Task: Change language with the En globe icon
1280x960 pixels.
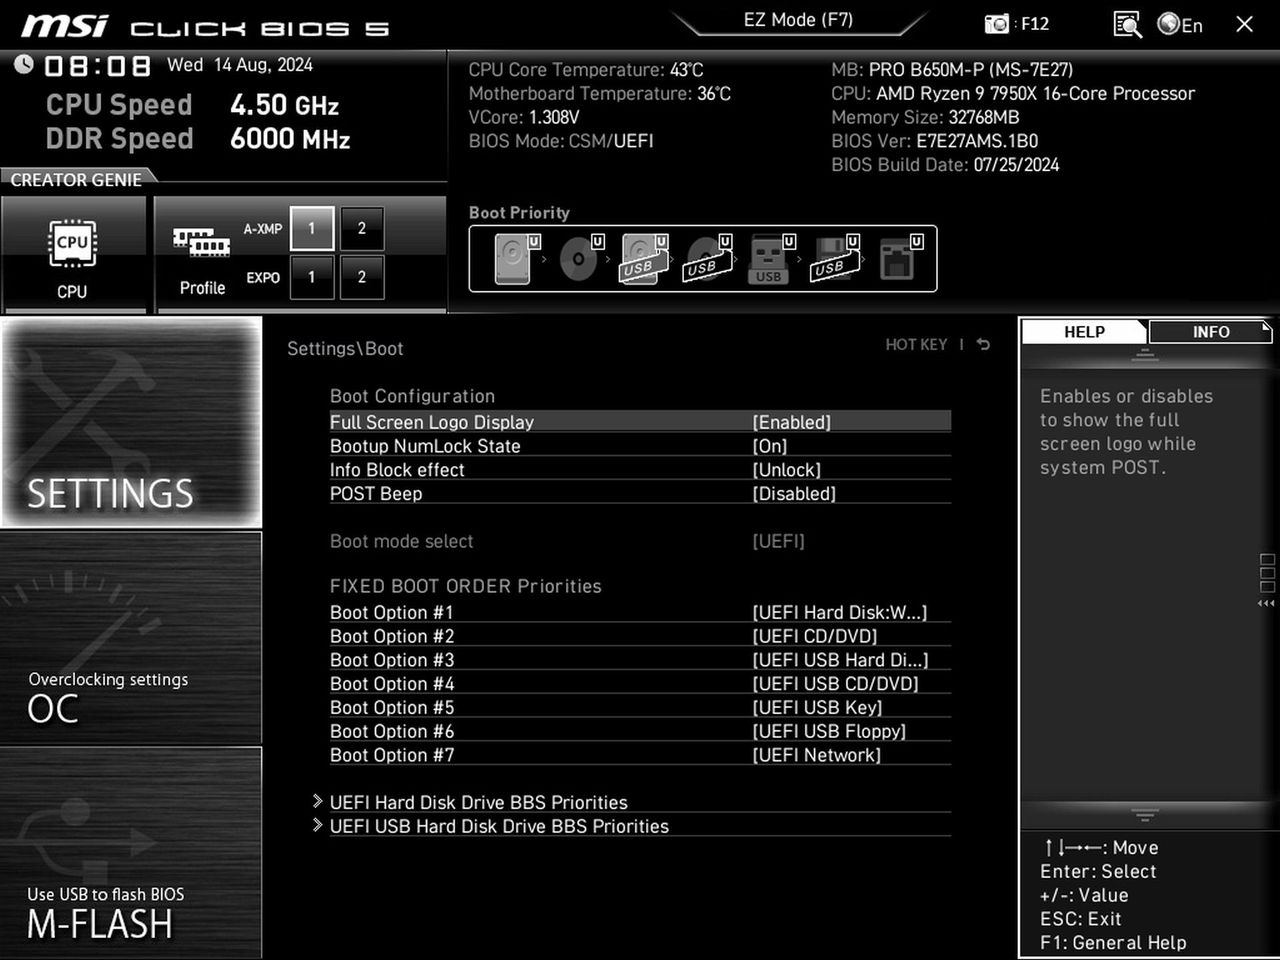Action: [1180, 24]
